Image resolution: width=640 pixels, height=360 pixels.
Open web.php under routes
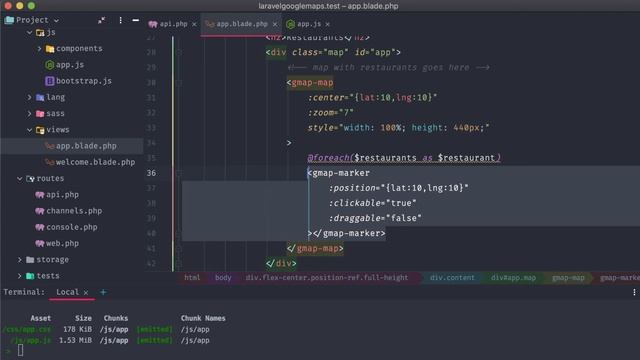point(62,243)
